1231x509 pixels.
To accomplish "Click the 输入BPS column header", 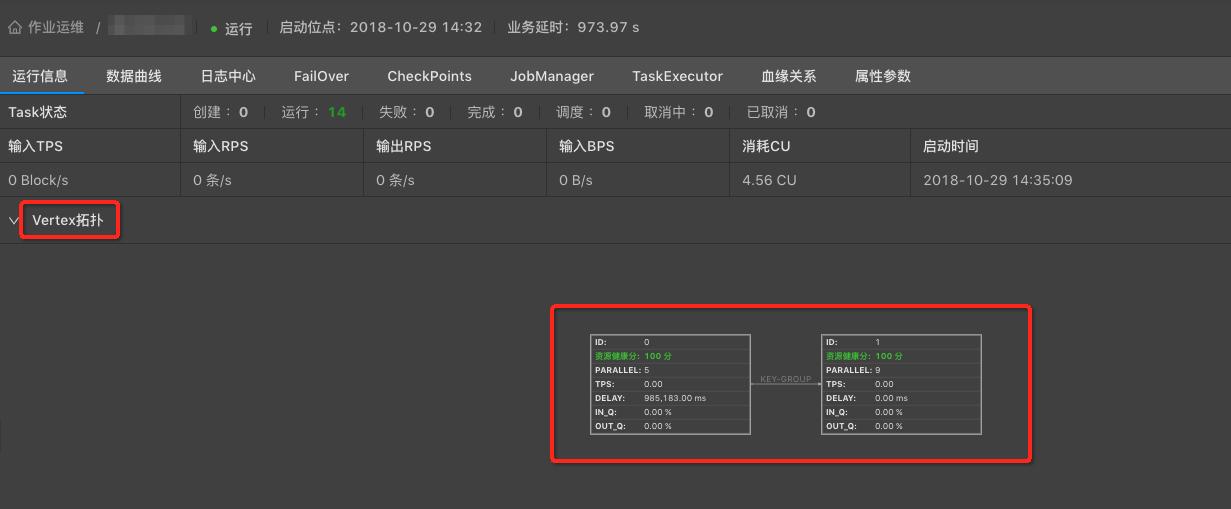I will 587,146.
